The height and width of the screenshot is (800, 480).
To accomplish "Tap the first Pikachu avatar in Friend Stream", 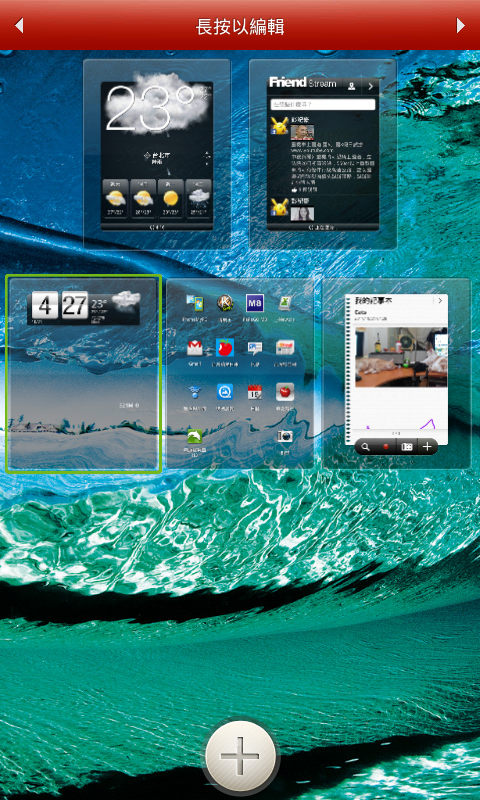I will click(x=279, y=126).
